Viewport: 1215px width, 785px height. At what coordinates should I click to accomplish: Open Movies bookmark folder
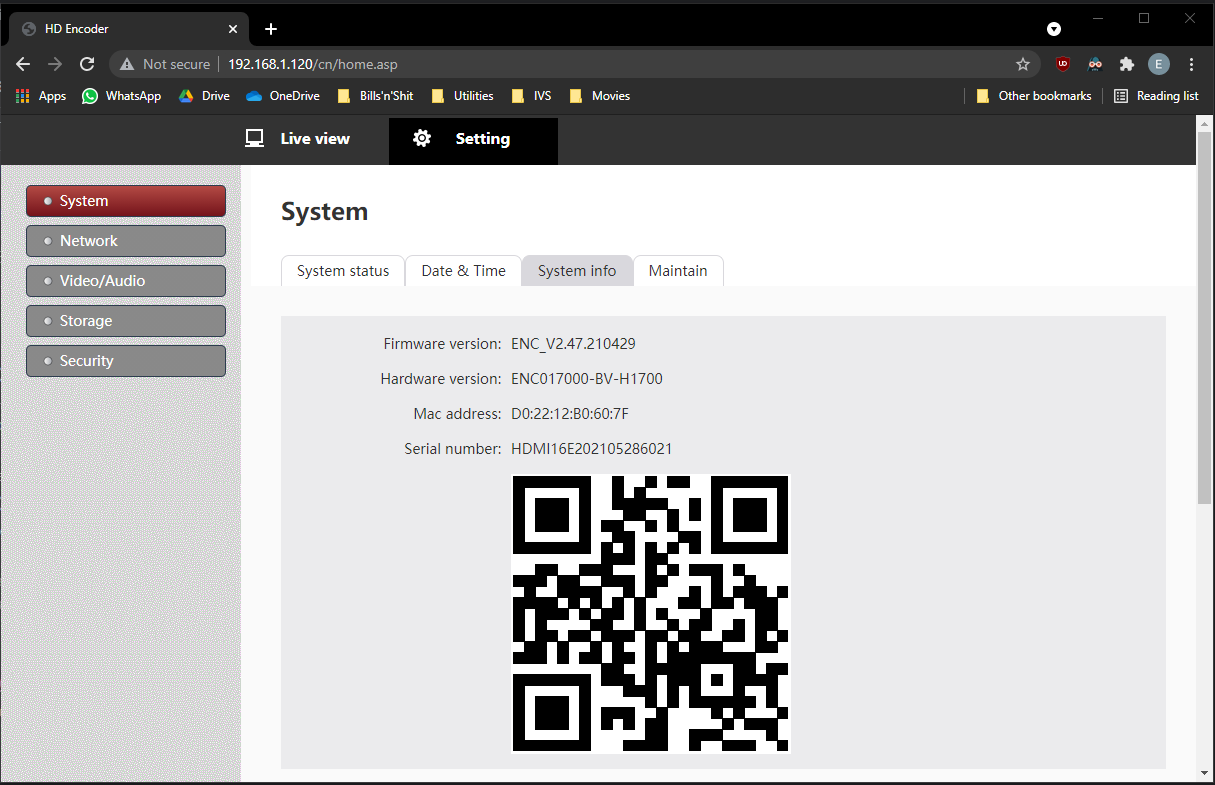click(599, 96)
